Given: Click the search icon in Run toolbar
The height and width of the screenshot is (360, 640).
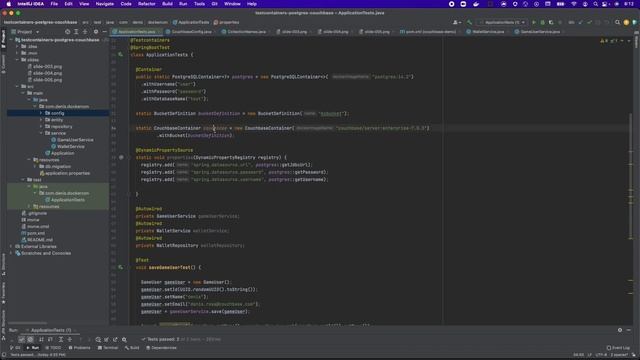Looking at the screenshot, I should (x=124, y=339).
